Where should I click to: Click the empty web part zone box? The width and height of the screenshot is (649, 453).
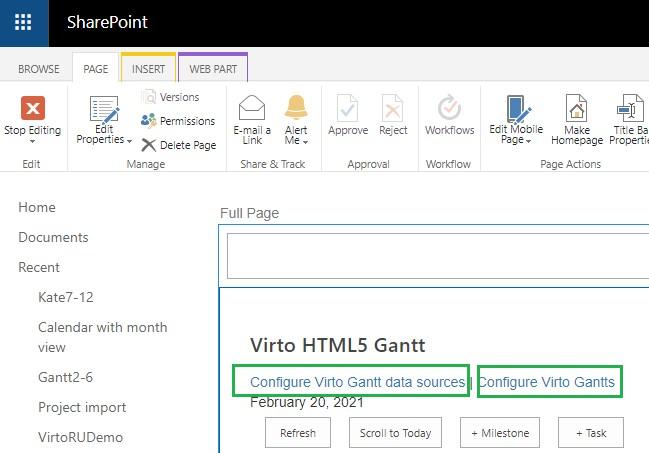438,256
